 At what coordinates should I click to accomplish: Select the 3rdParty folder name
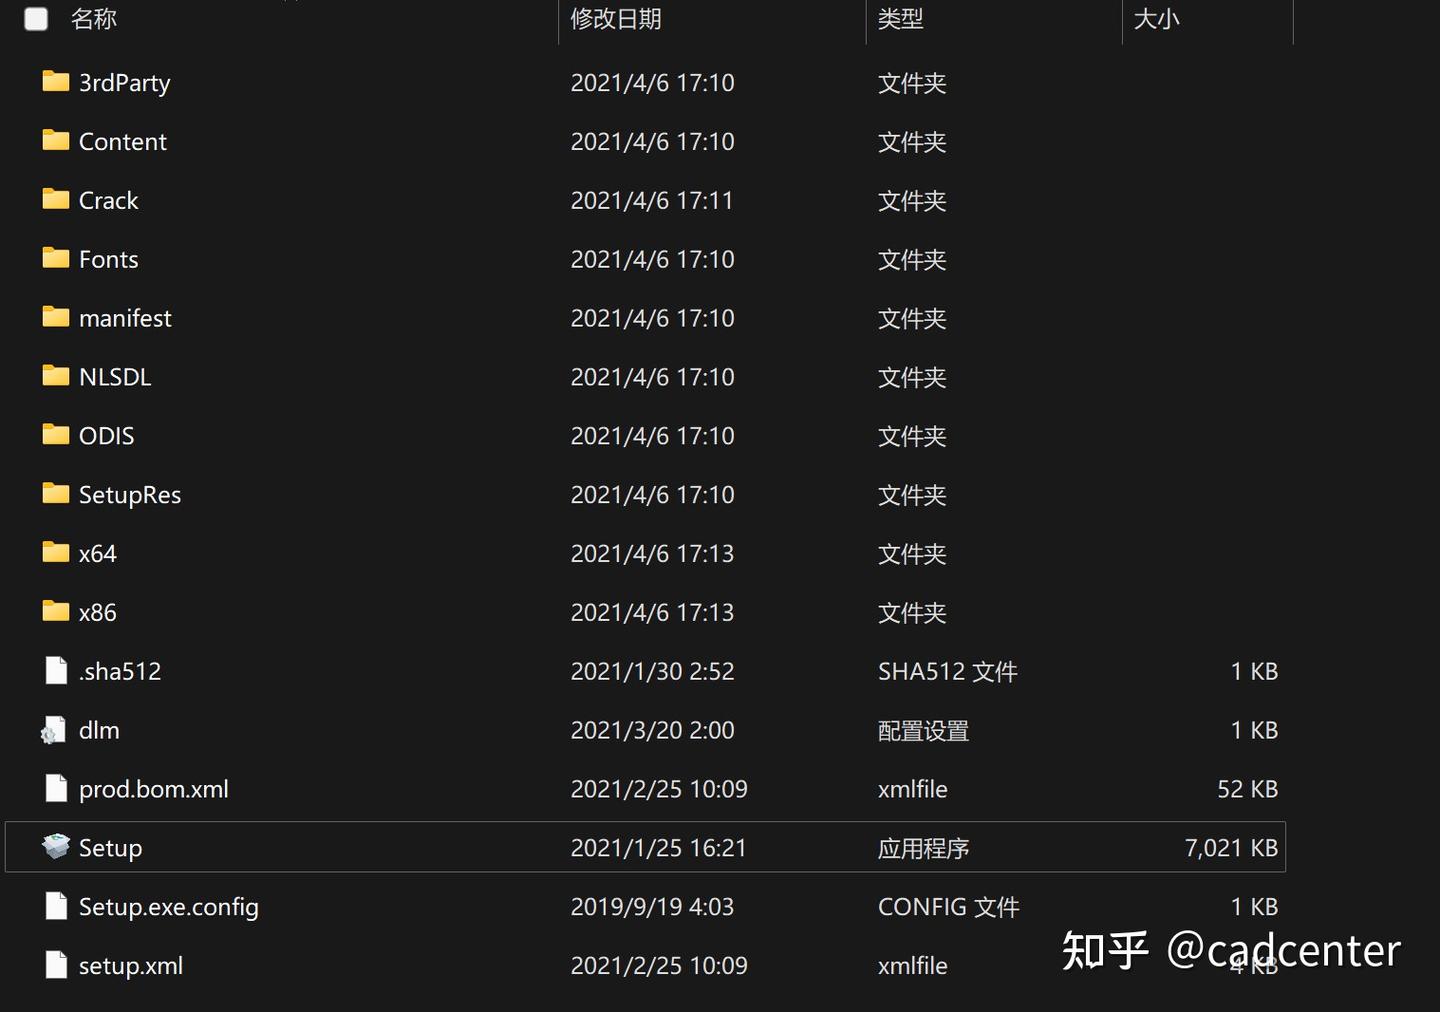[x=125, y=83]
